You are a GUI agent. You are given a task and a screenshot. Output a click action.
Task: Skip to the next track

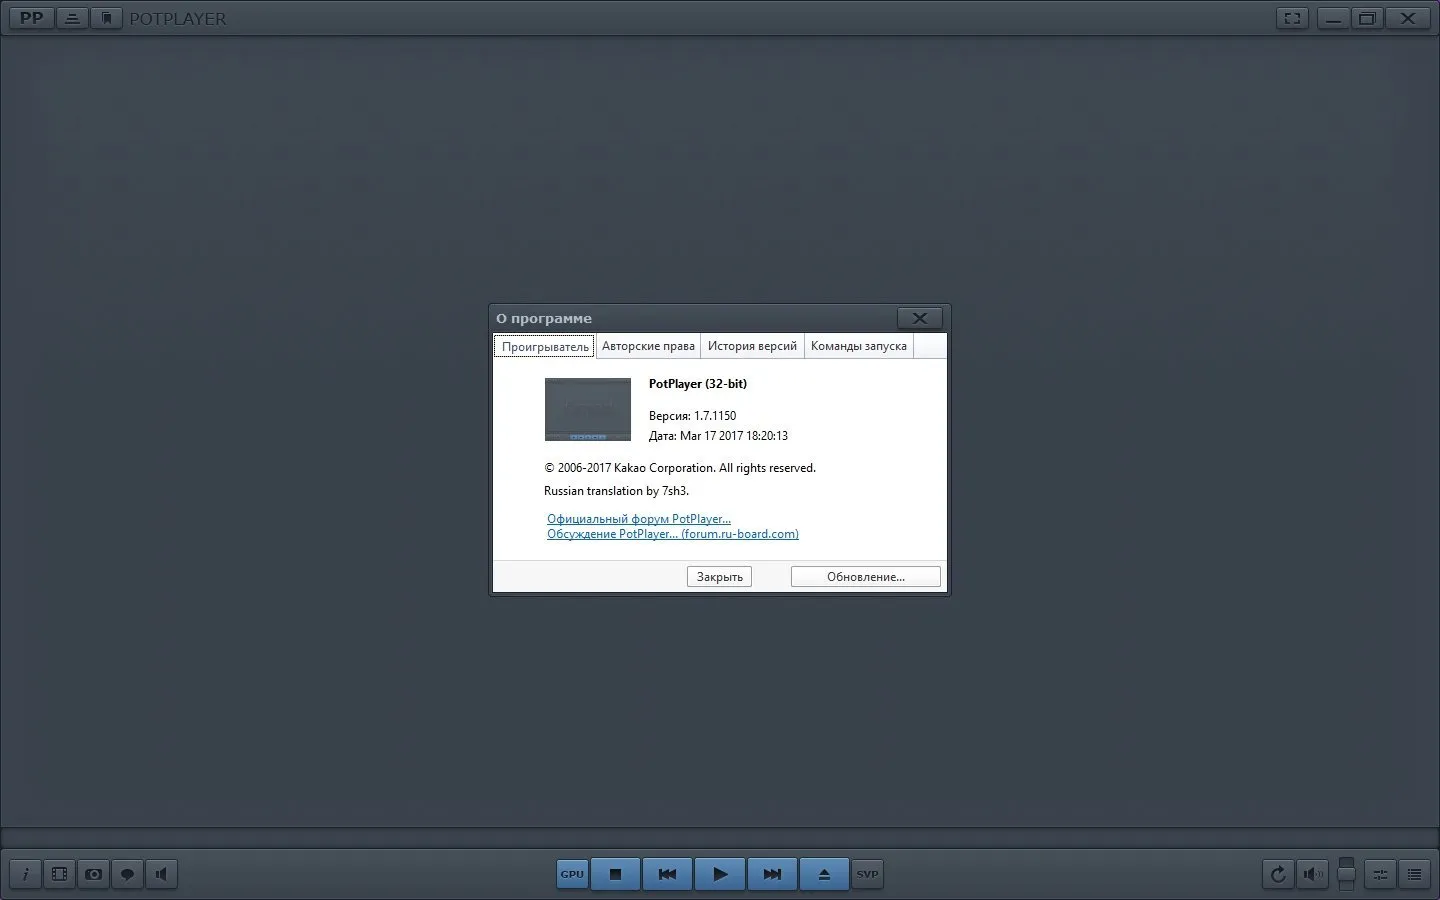(x=772, y=874)
